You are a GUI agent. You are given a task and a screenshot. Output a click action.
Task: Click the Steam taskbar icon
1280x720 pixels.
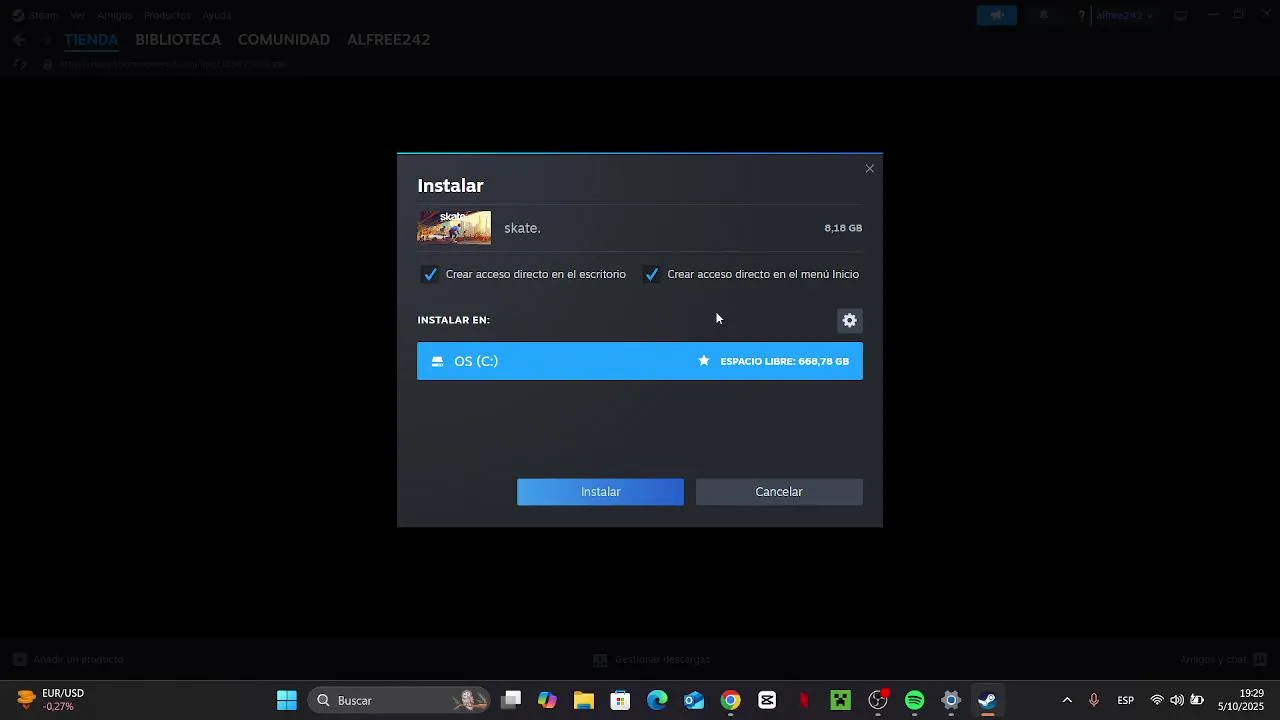tap(987, 700)
